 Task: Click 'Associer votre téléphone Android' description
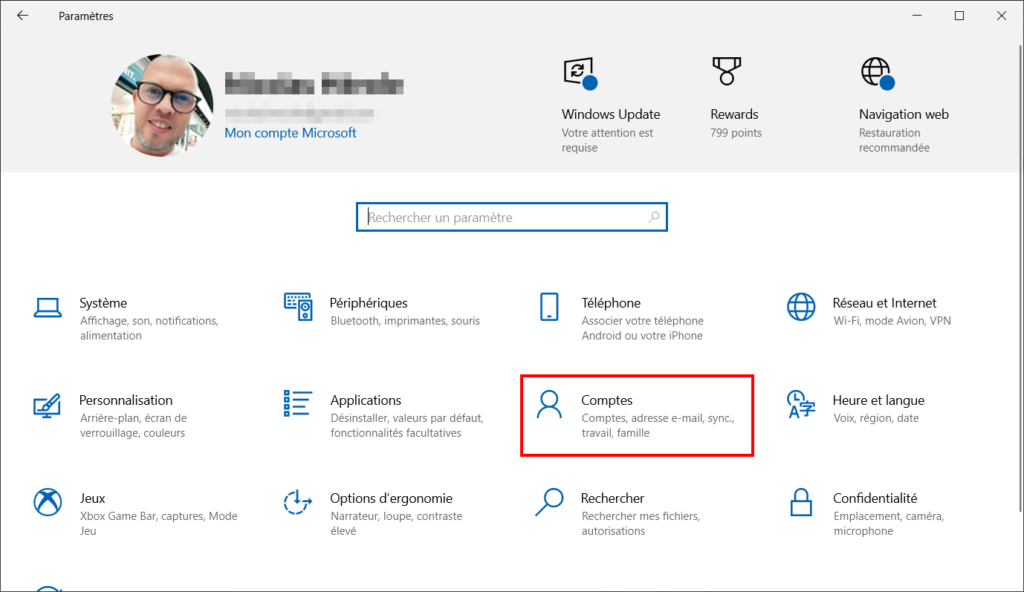tap(643, 328)
